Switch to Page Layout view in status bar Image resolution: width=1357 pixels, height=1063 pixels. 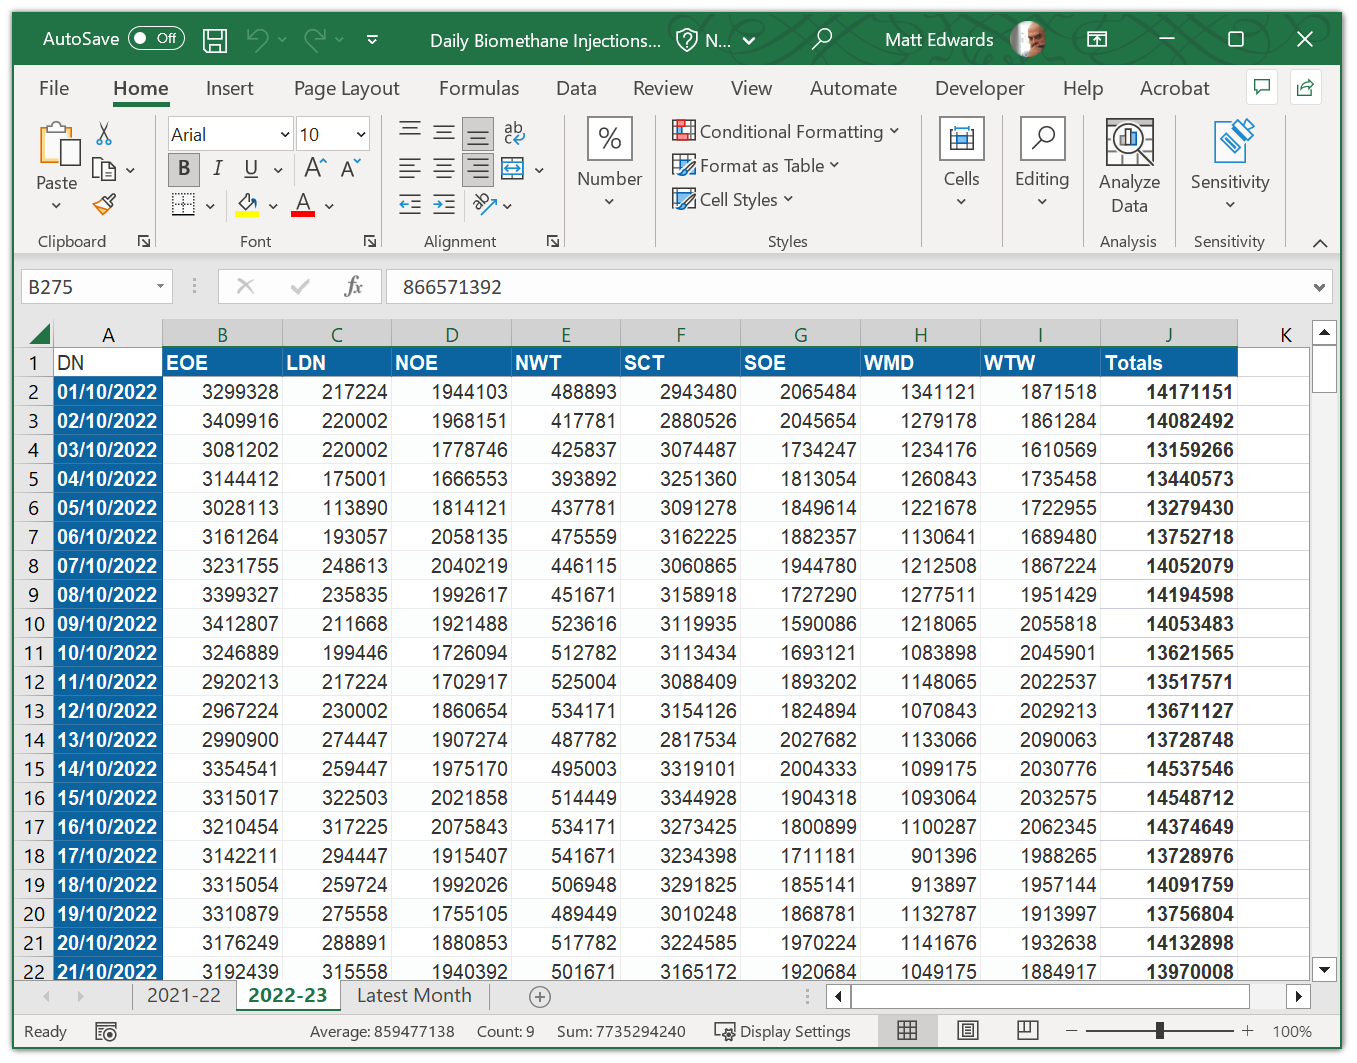coord(967,1031)
